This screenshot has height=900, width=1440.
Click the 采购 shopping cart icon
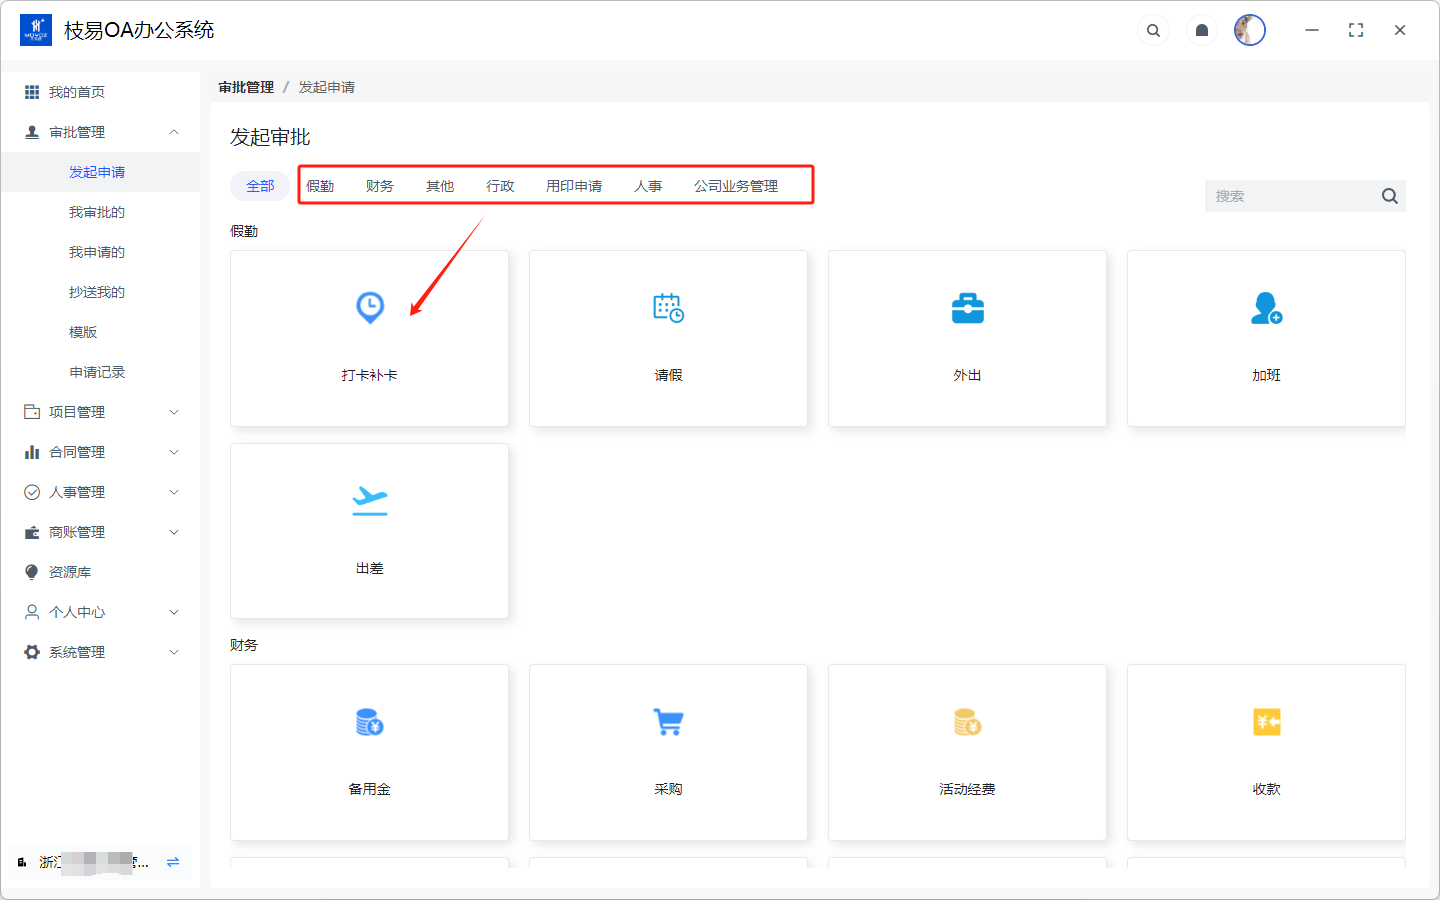coord(668,722)
